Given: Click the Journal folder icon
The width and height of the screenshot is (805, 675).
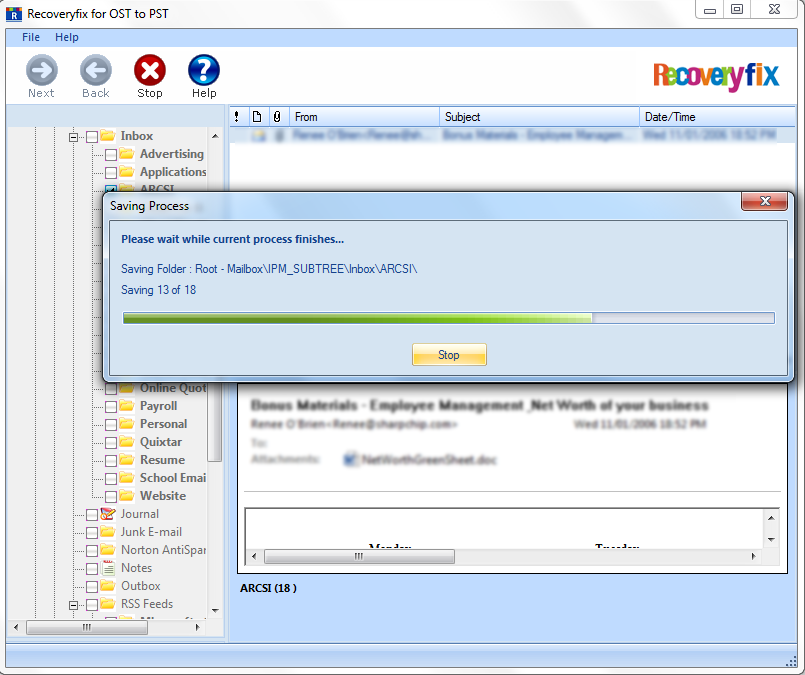Looking at the screenshot, I should click(x=108, y=514).
